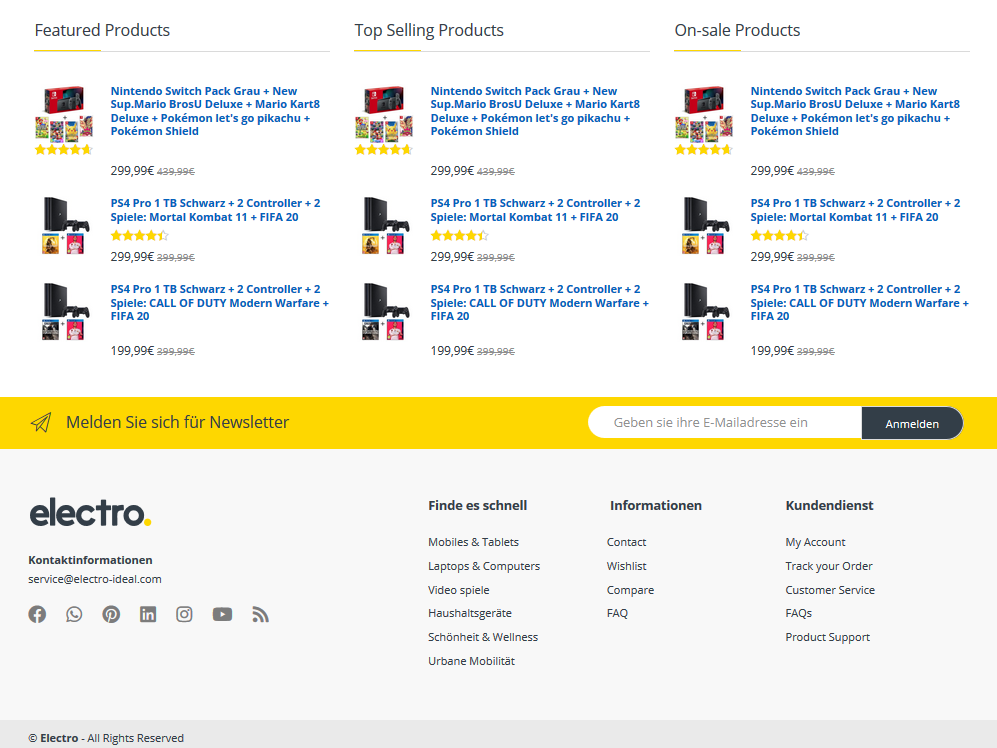Screen dimensions: 997x748
Task: Click the service@electro-ideal.com email address
Action: point(95,579)
